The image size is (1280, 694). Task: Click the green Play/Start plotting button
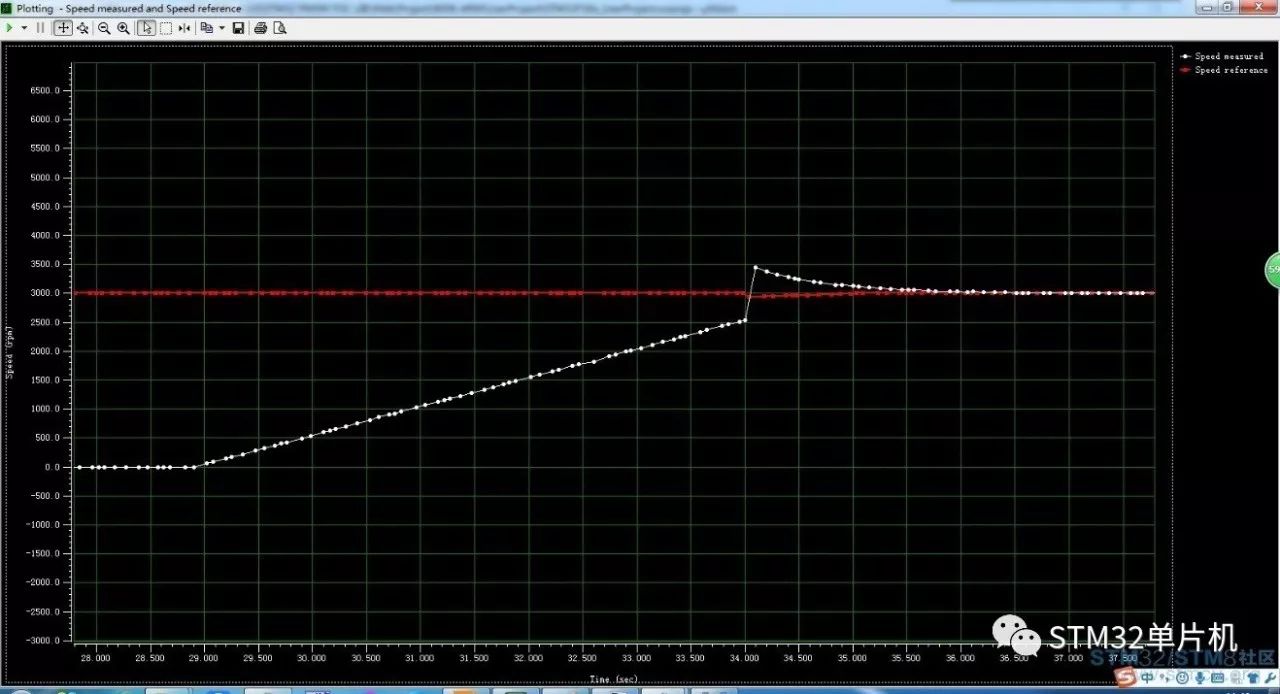pos(10,28)
